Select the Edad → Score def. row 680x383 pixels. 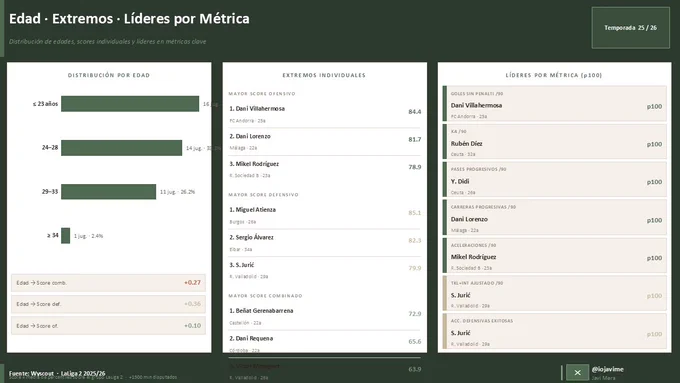pos(108,304)
